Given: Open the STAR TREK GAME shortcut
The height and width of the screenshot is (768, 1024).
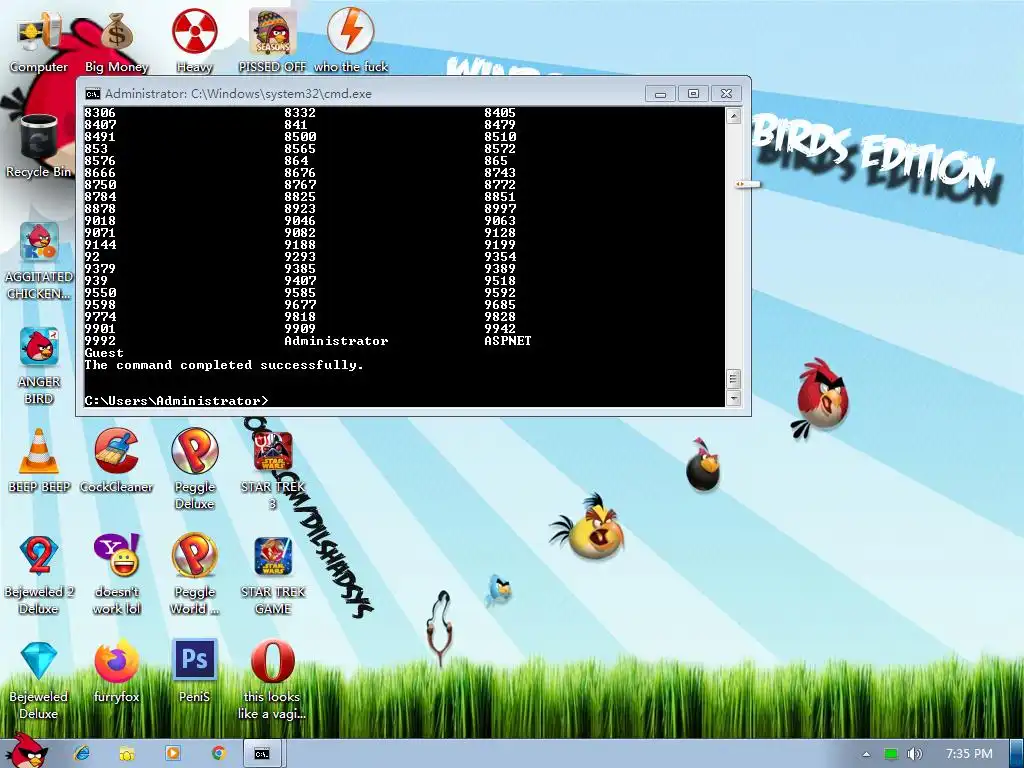Looking at the screenshot, I should [272, 575].
